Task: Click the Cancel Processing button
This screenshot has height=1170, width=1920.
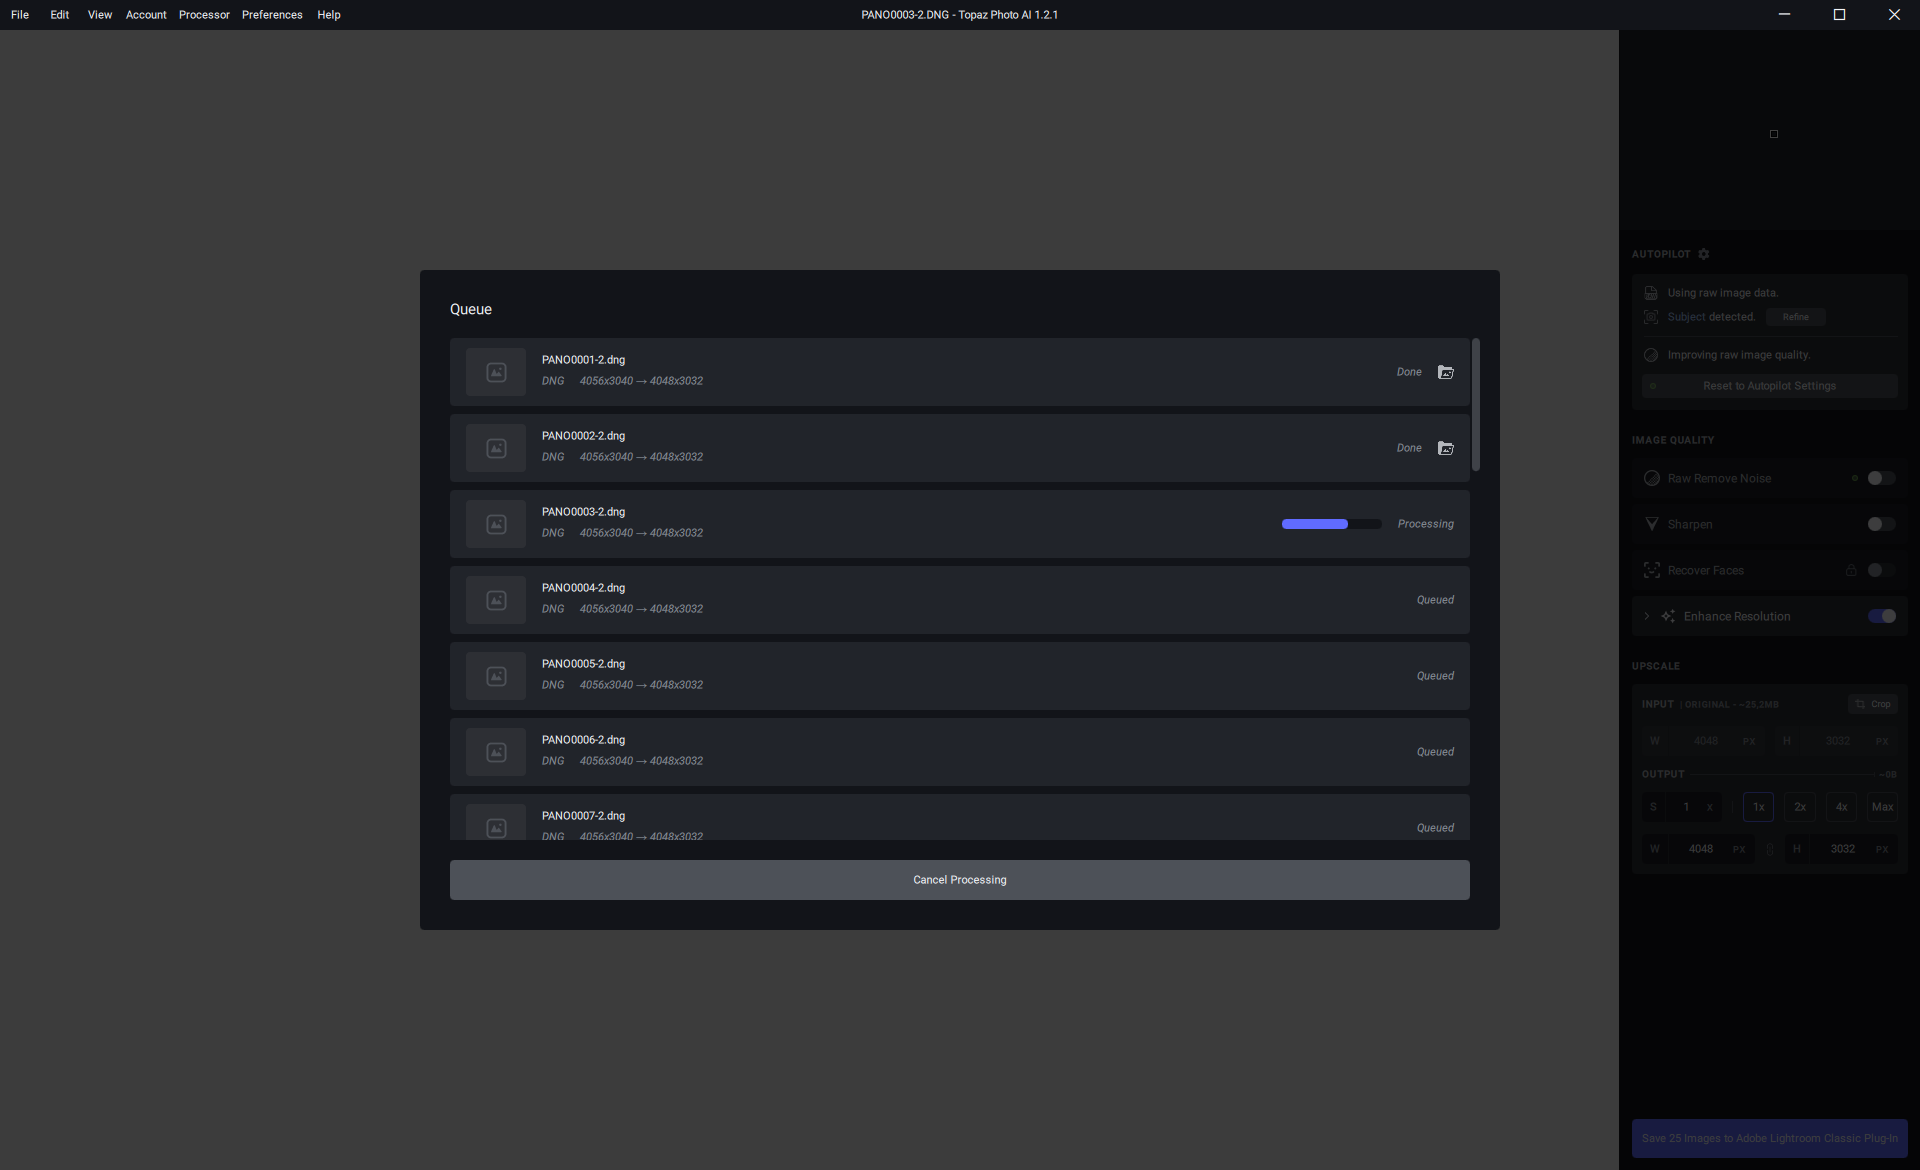Action: [959, 880]
